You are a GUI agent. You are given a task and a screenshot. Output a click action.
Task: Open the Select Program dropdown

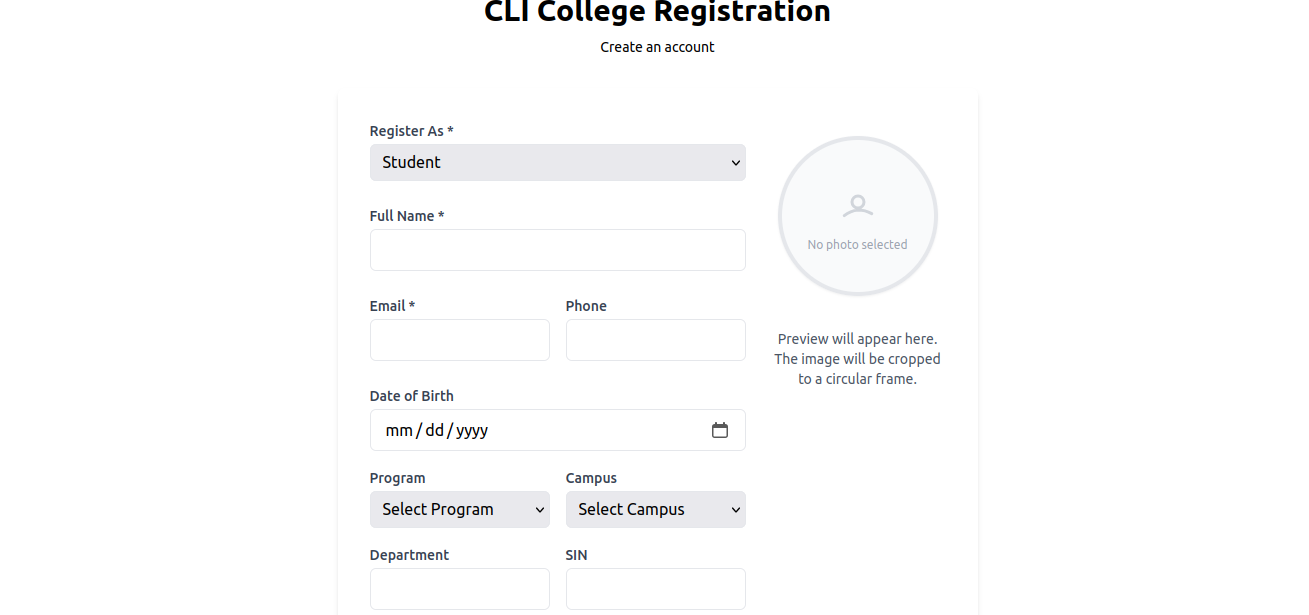click(x=459, y=509)
